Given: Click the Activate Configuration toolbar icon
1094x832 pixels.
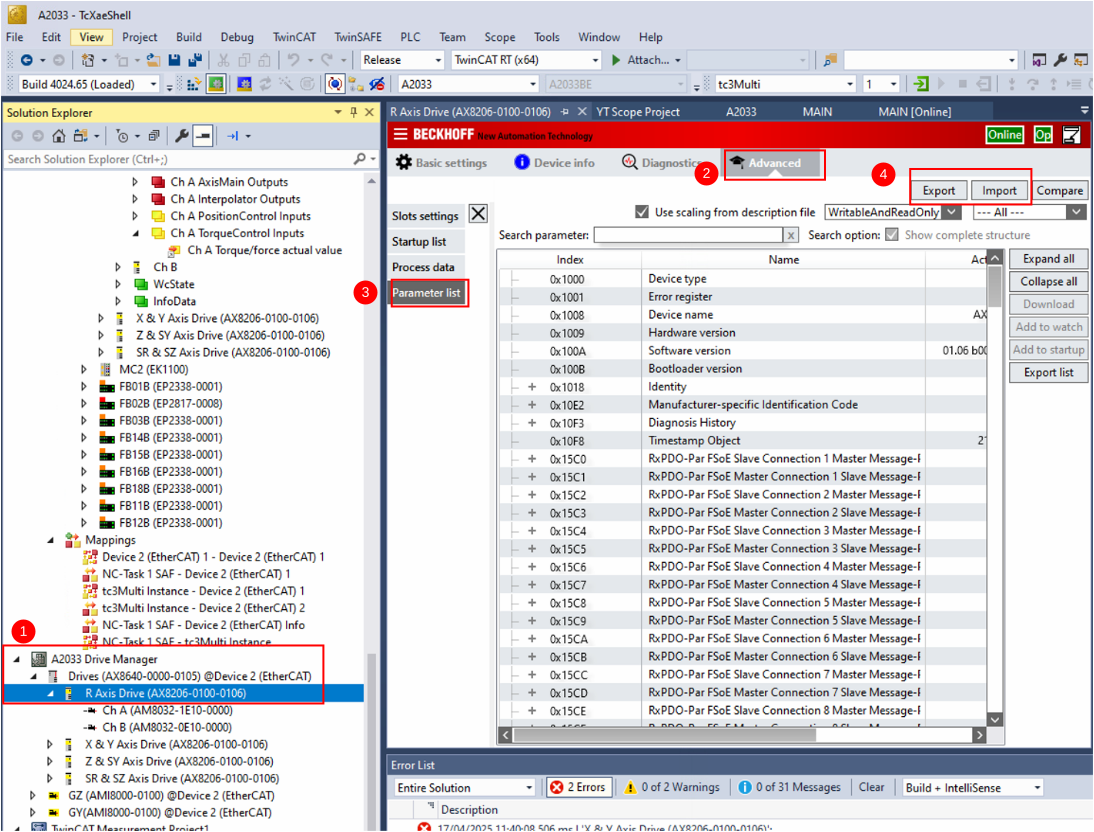Looking at the screenshot, I should click(x=215, y=84).
